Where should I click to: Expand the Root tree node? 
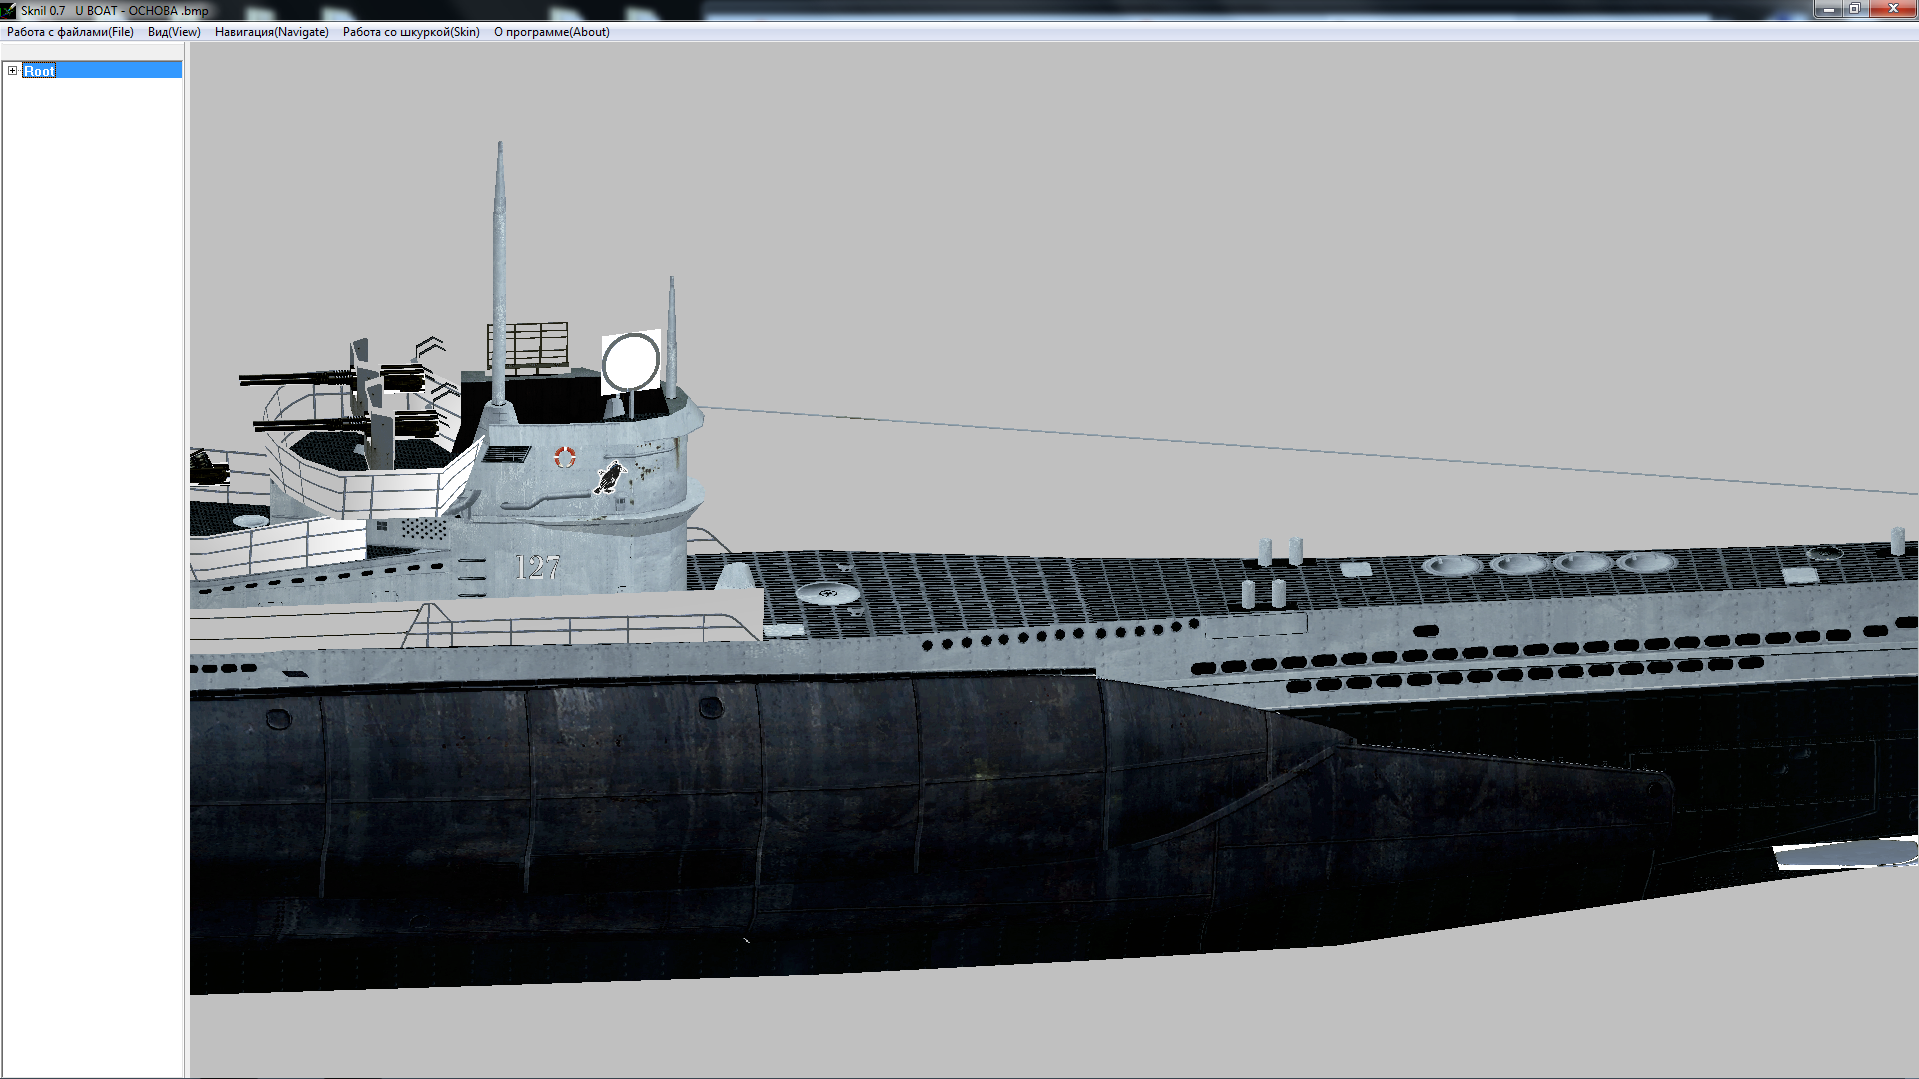[12, 70]
